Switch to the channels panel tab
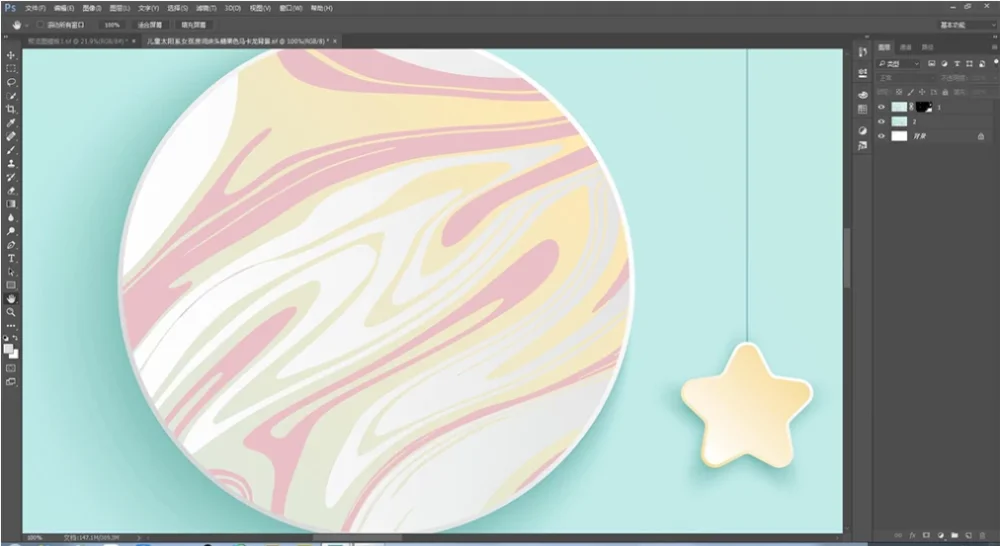Screen dimensions: 1000x546 coord(906,47)
